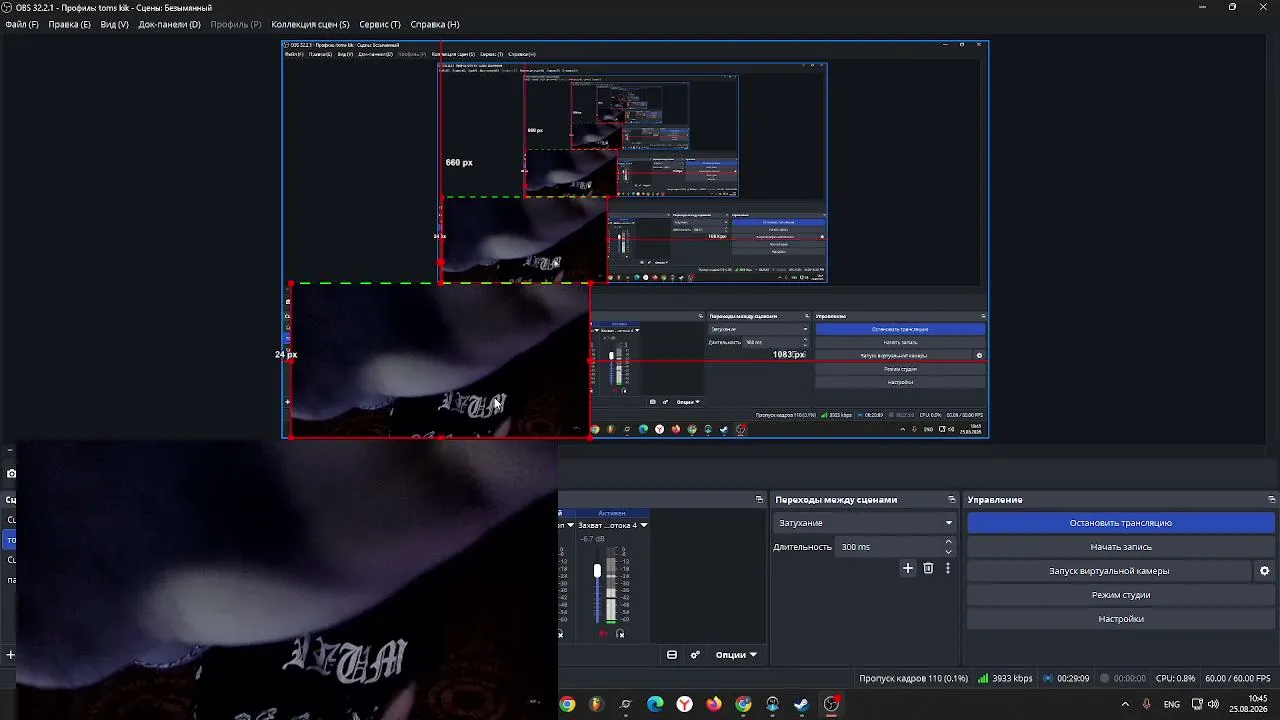Open Steam from the taskbar
1280x720 pixels.
coord(802,704)
